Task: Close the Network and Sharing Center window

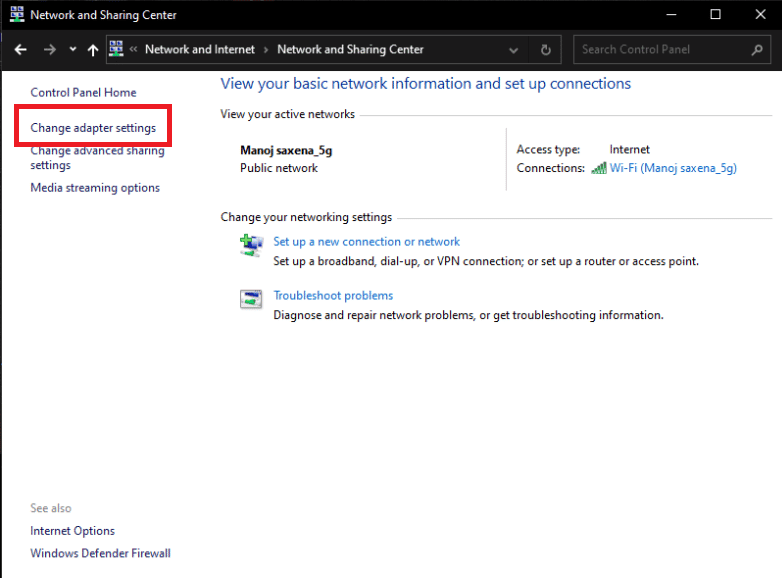Action: coord(760,14)
